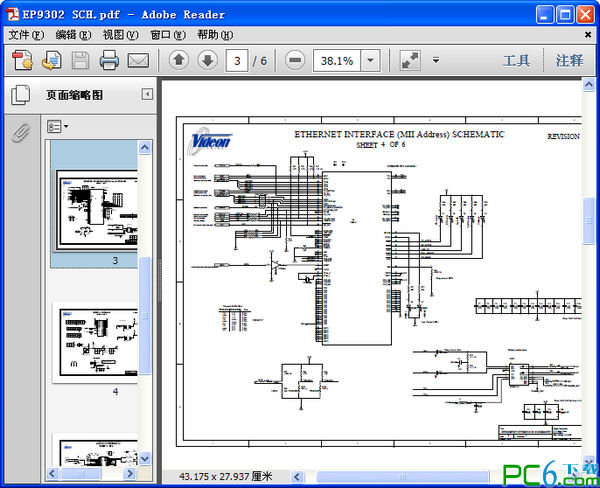Image resolution: width=600 pixels, height=488 pixels.
Task: Click the thumbnail panel vertical scrollbar
Action: [x=145, y=300]
